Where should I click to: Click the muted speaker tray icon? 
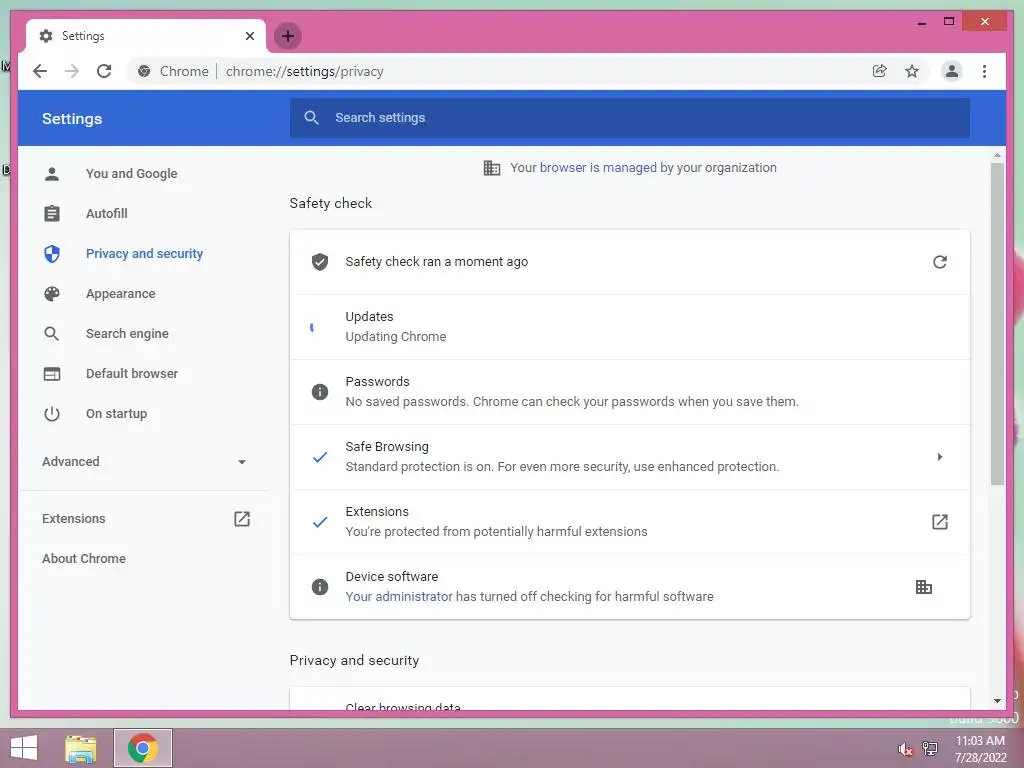point(904,749)
